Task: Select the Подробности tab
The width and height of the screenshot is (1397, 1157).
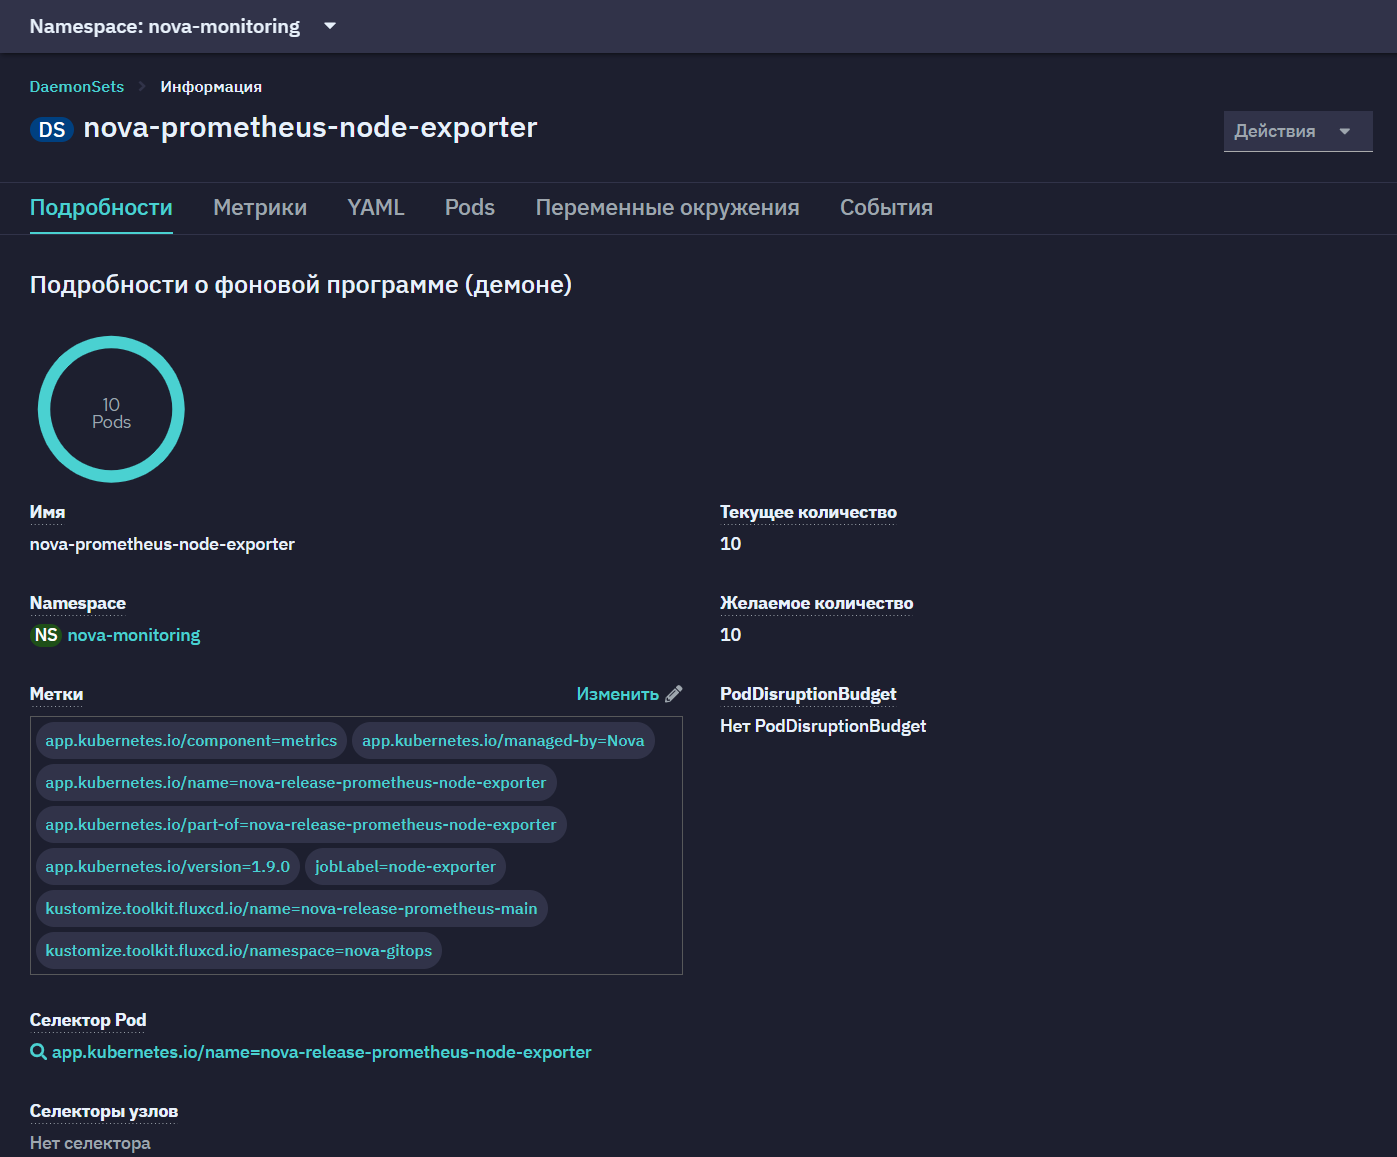Action: [x=101, y=207]
